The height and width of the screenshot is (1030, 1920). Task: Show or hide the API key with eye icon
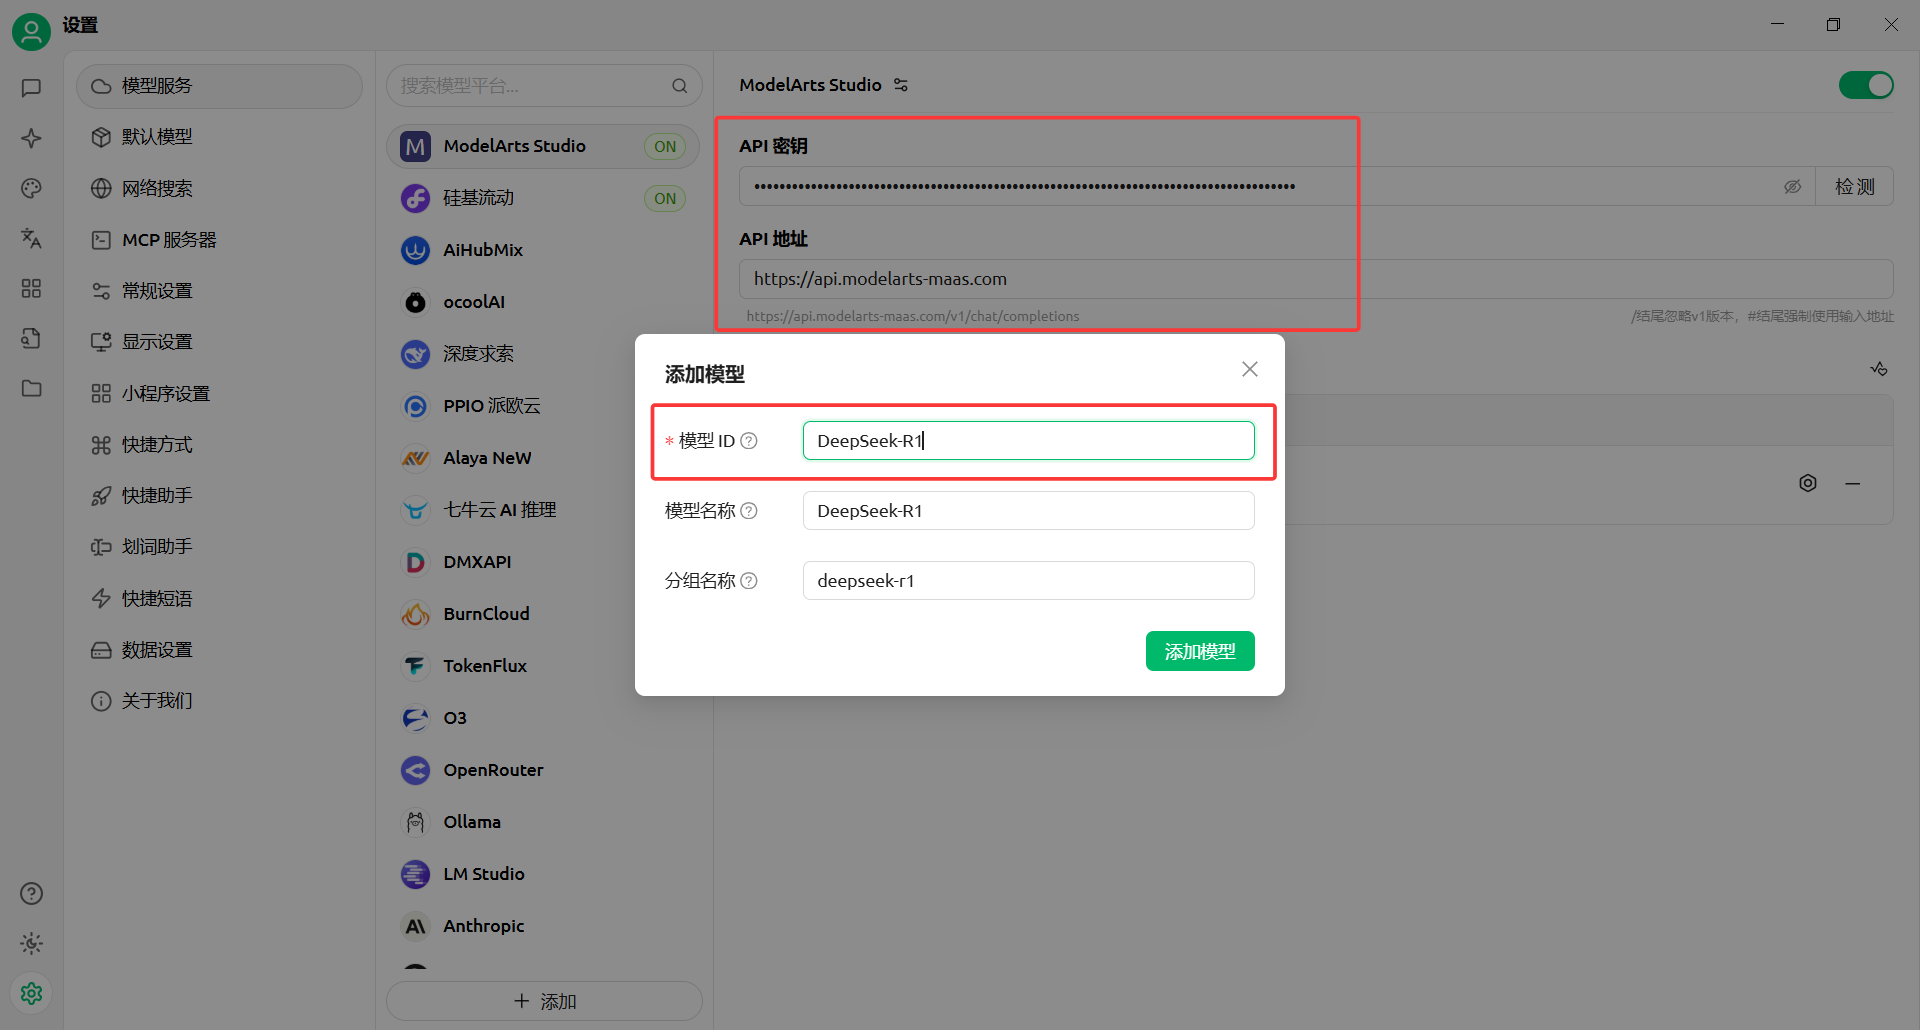click(1792, 187)
